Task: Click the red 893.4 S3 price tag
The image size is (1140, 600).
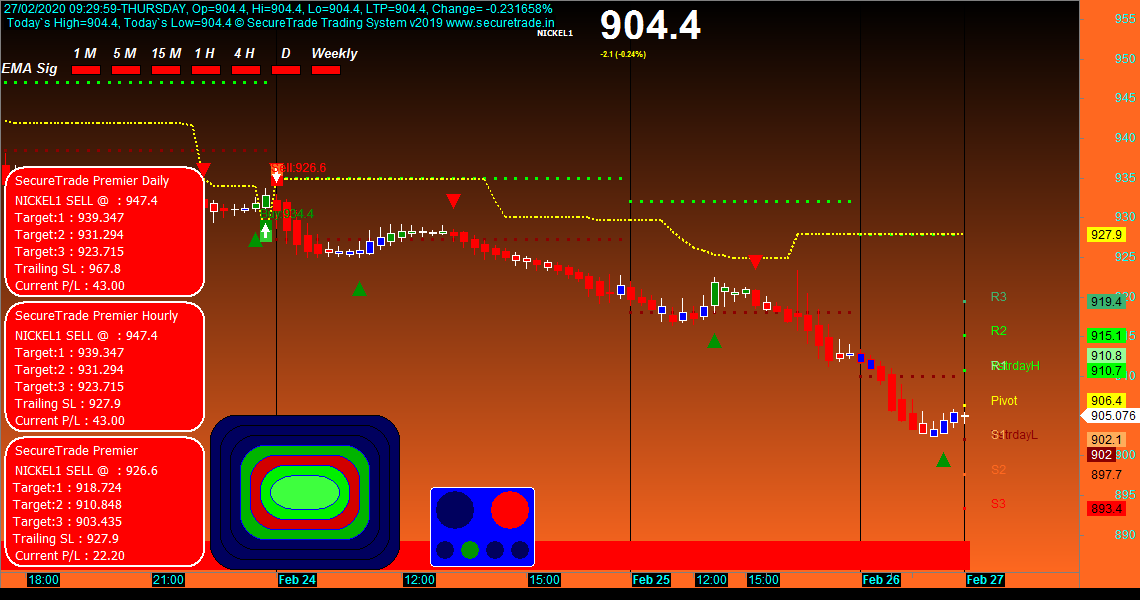Action: (1107, 508)
